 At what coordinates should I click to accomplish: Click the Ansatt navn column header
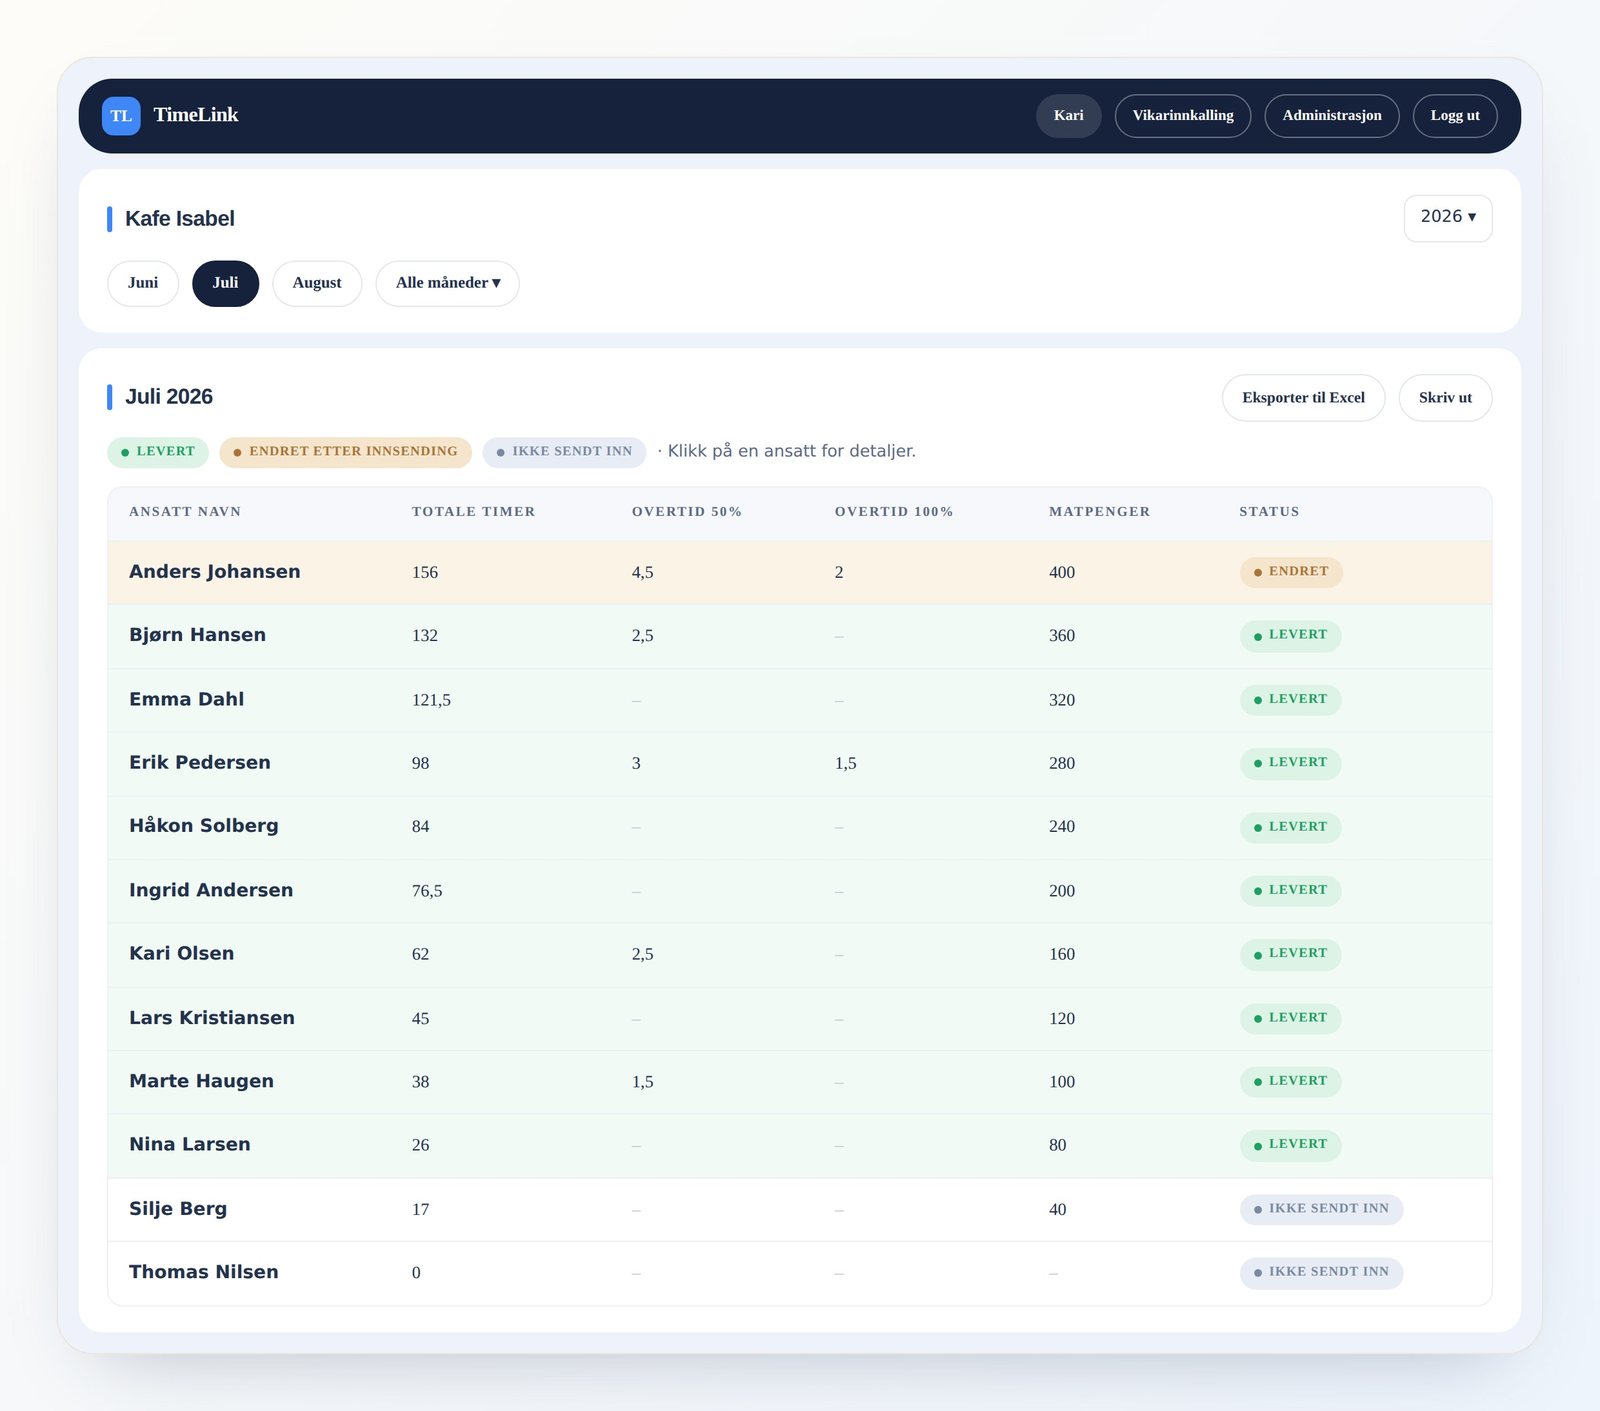pos(185,512)
